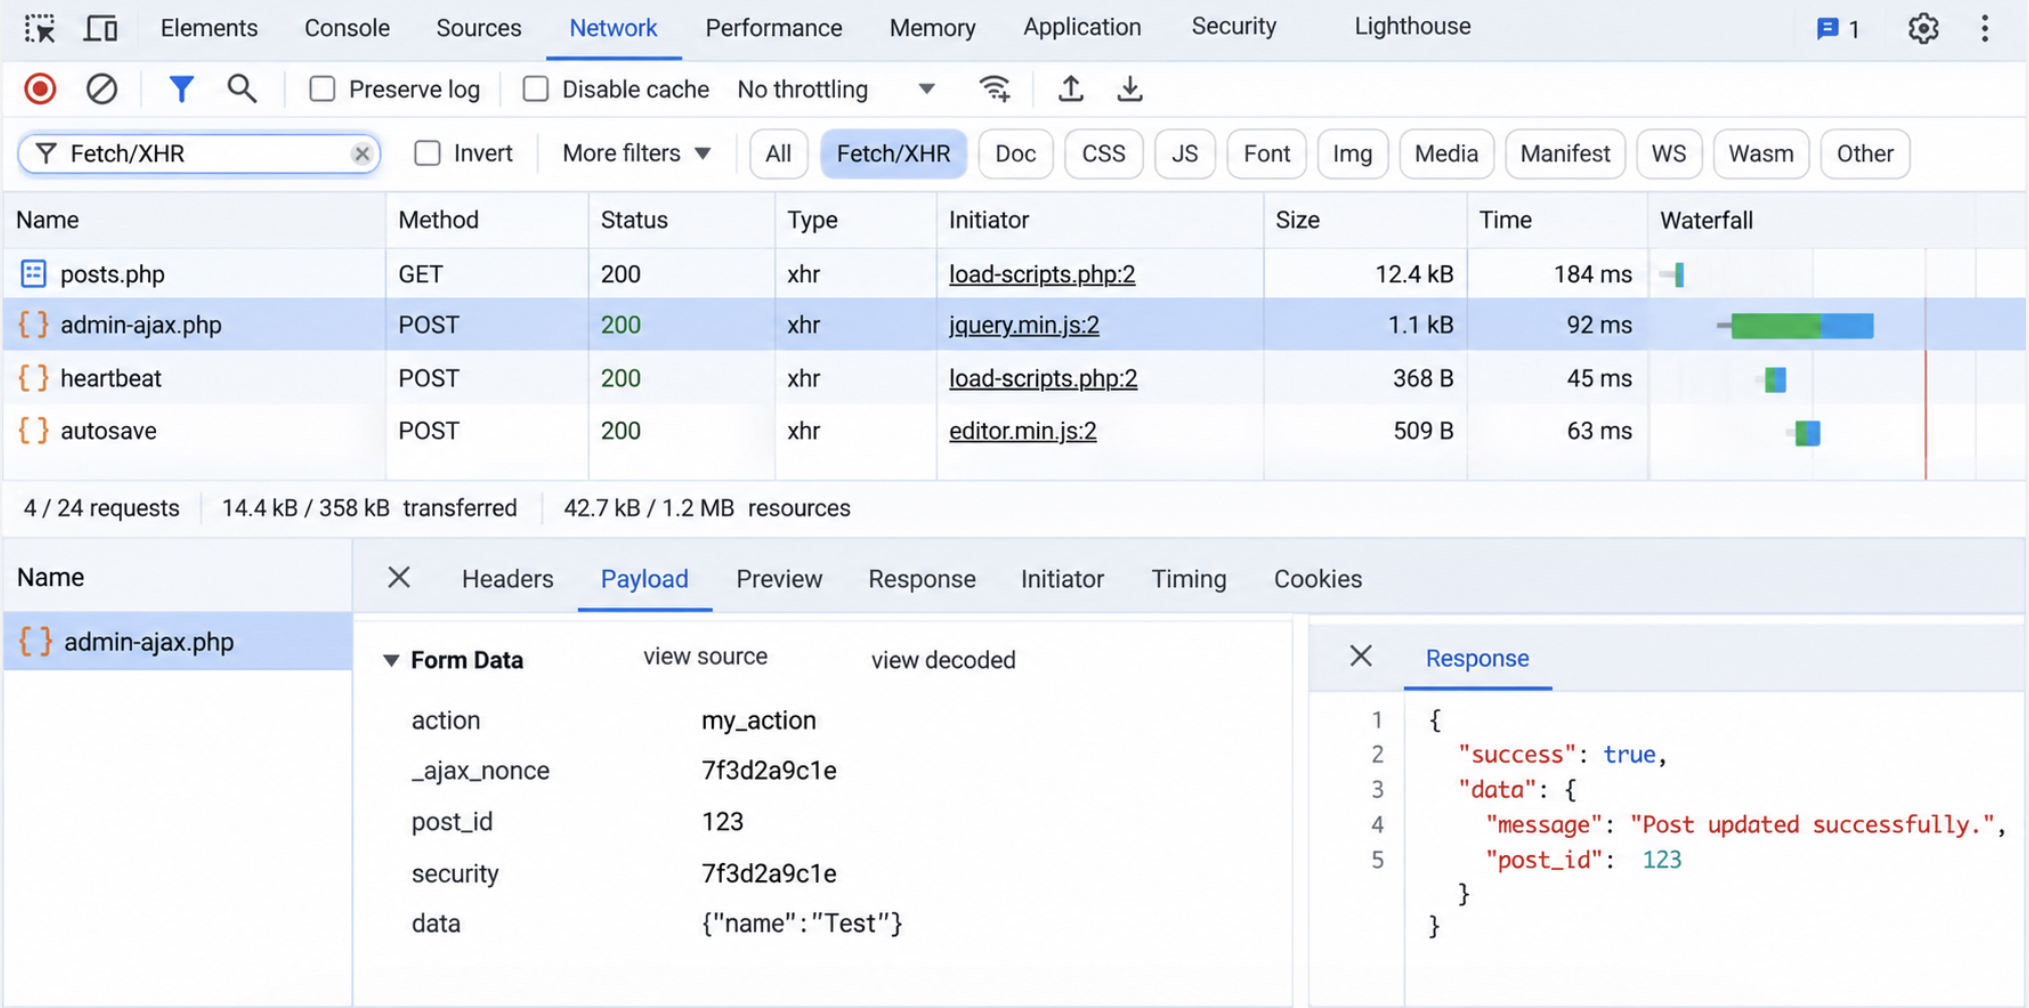Select the posts.php request row

coord(1014,274)
